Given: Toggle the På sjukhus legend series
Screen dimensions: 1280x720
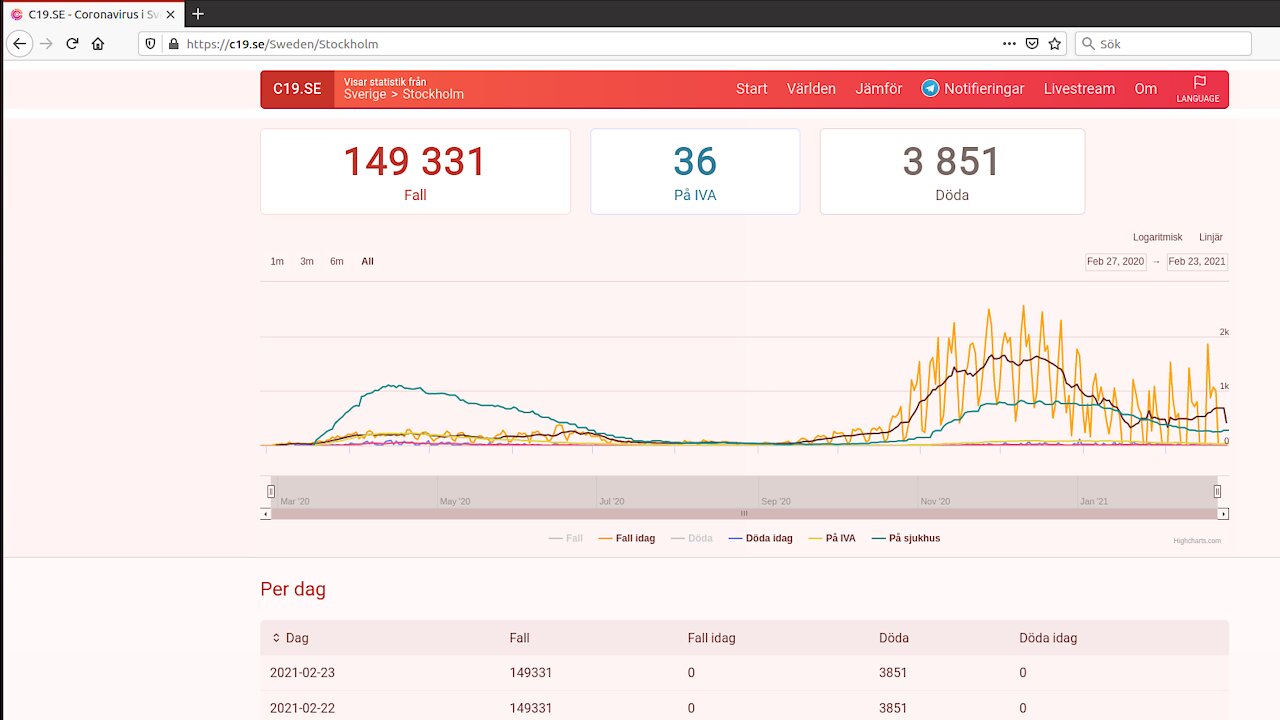Looking at the screenshot, I should (x=906, y=538).
